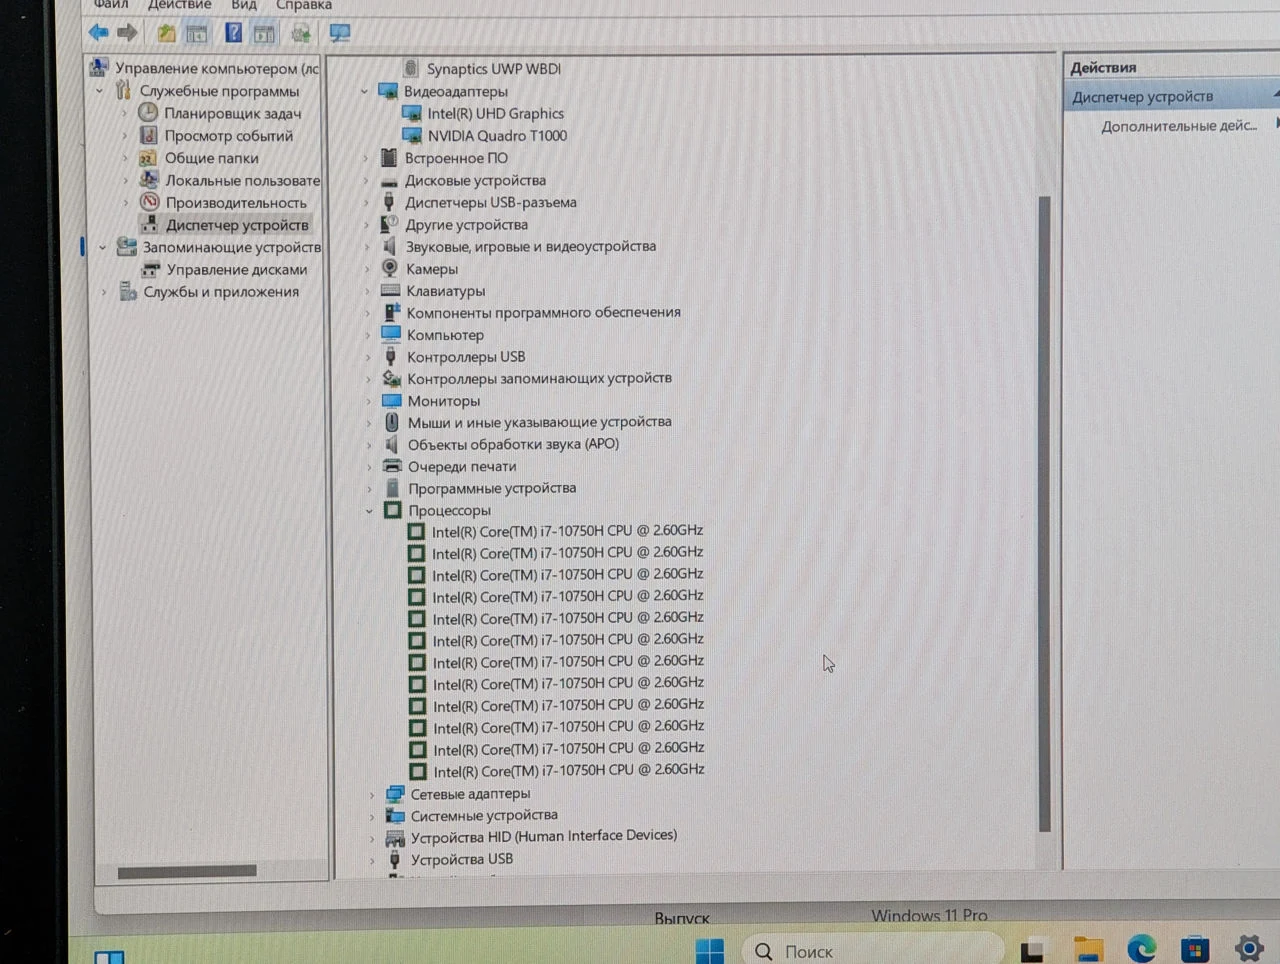
Task: Click the Up one level folder icon
Action: [166, 34]
